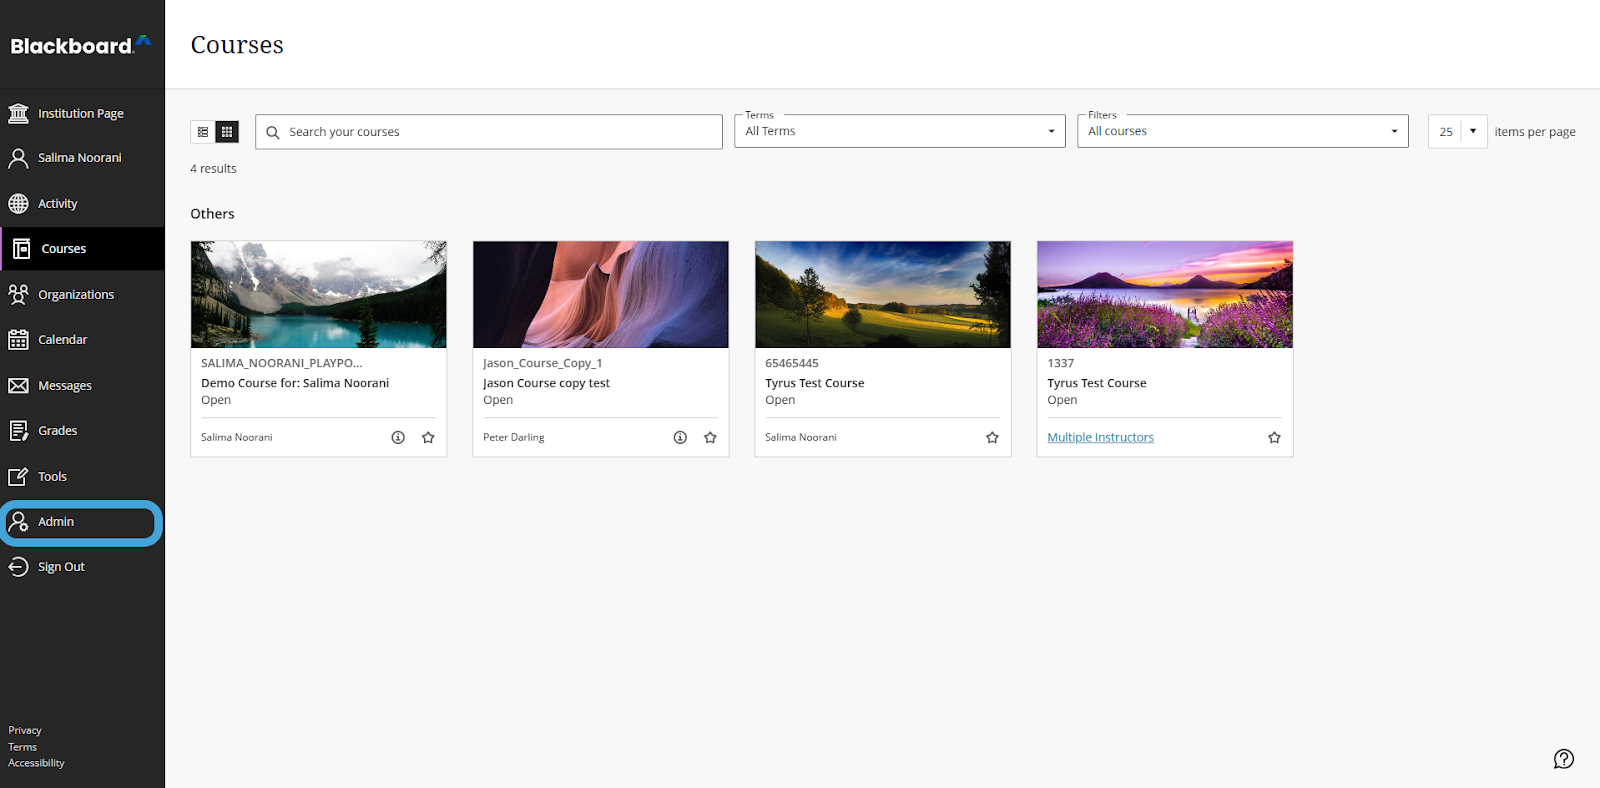Open Tyrus Test Course with ID 1337
Viewport: 1600px width, 788px height.
pos(1097,383)
